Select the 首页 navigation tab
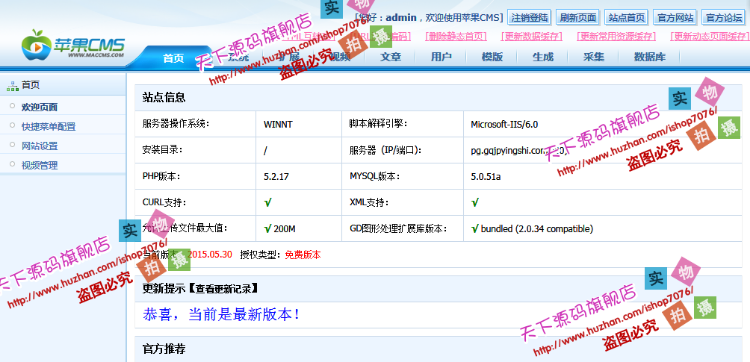Viewport: 750px width, 362px height. coord(173,58)
